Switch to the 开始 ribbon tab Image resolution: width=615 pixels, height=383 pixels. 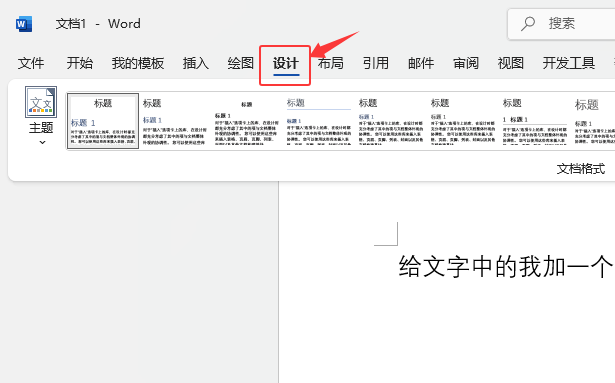point(80,63)
